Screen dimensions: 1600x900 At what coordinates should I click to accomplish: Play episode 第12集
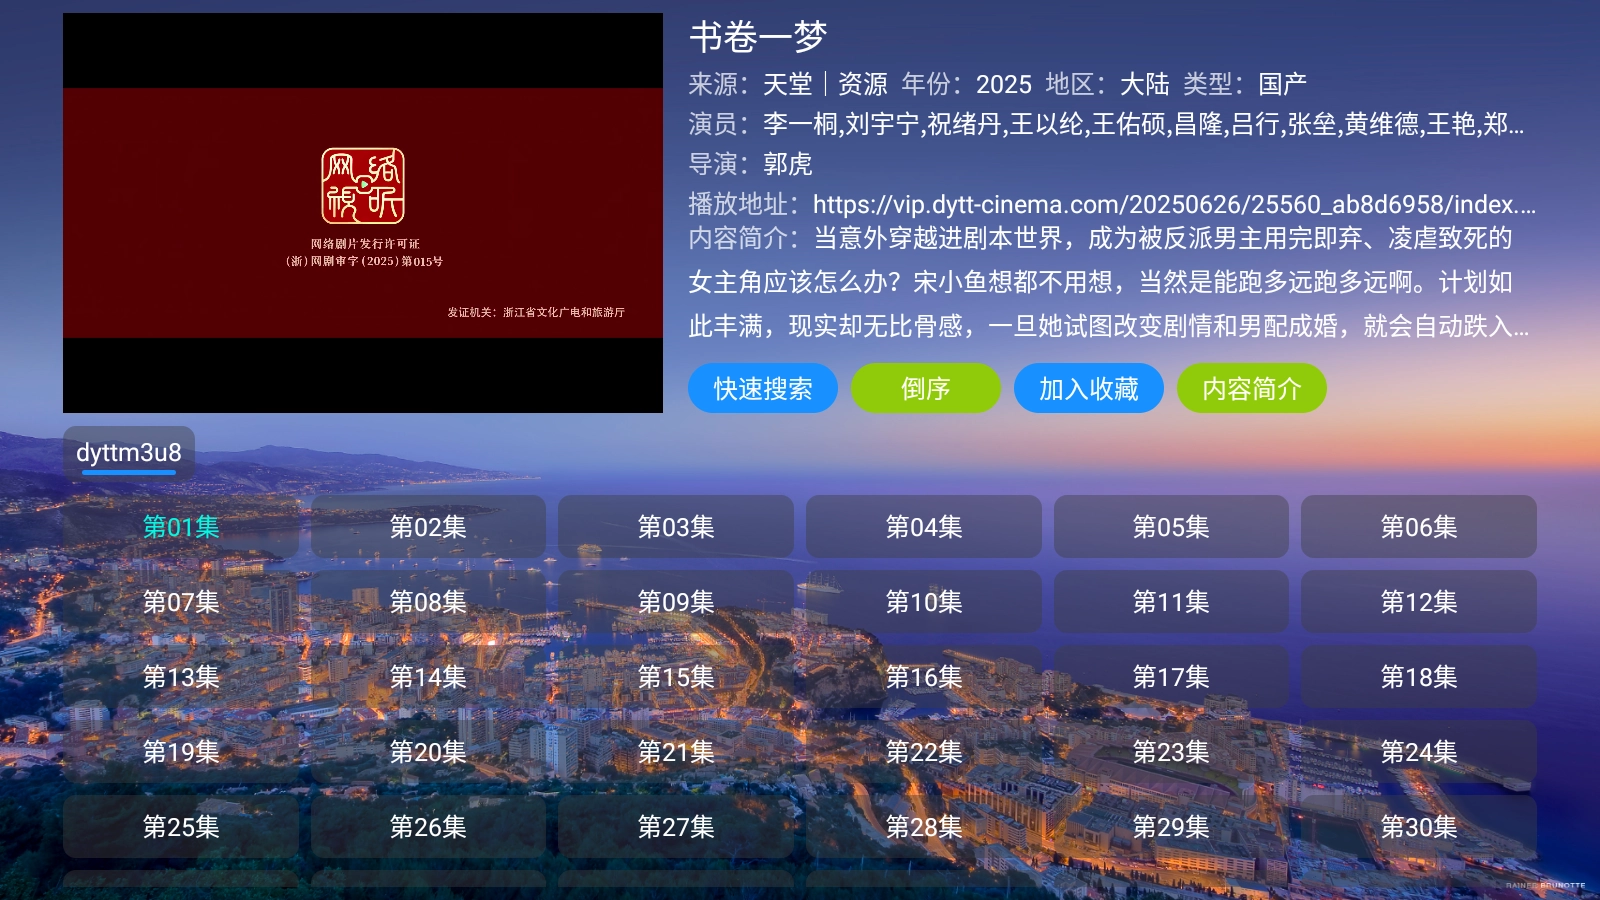click(1419, 602)
